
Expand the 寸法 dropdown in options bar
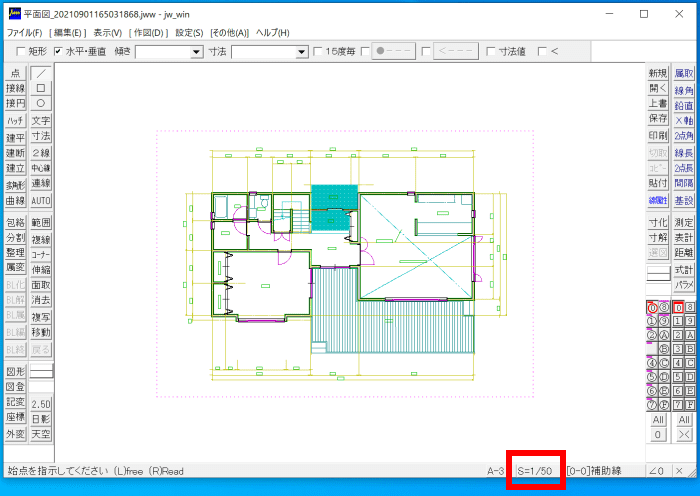(302, 52)
